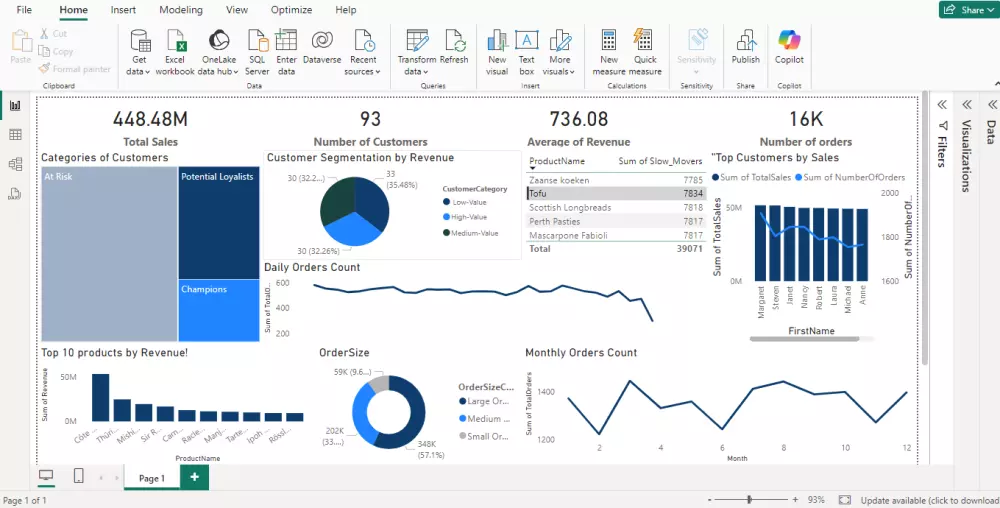Select the At Risk treemap block
1000x508 pixels.
109,254
